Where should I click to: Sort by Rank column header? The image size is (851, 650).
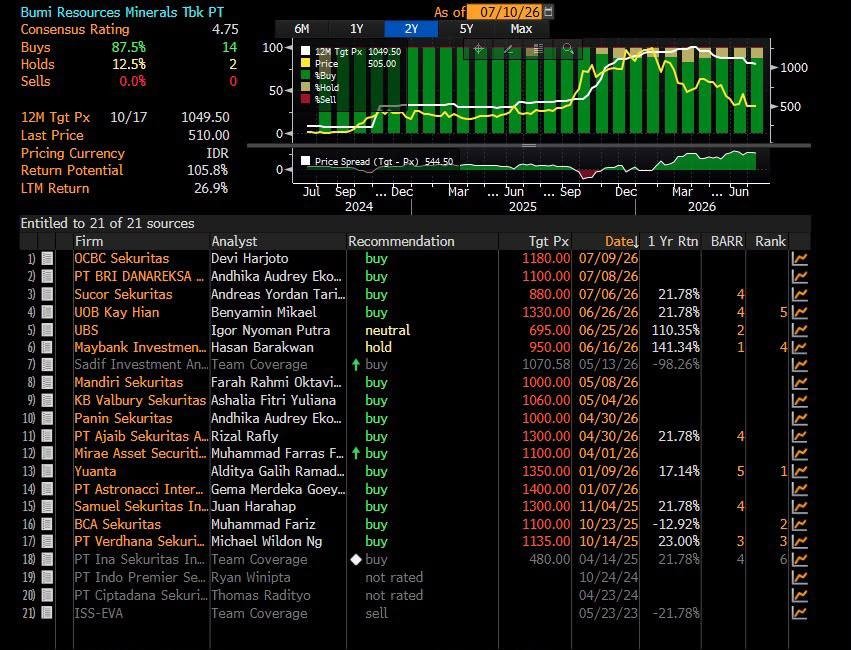coord(770,241)
